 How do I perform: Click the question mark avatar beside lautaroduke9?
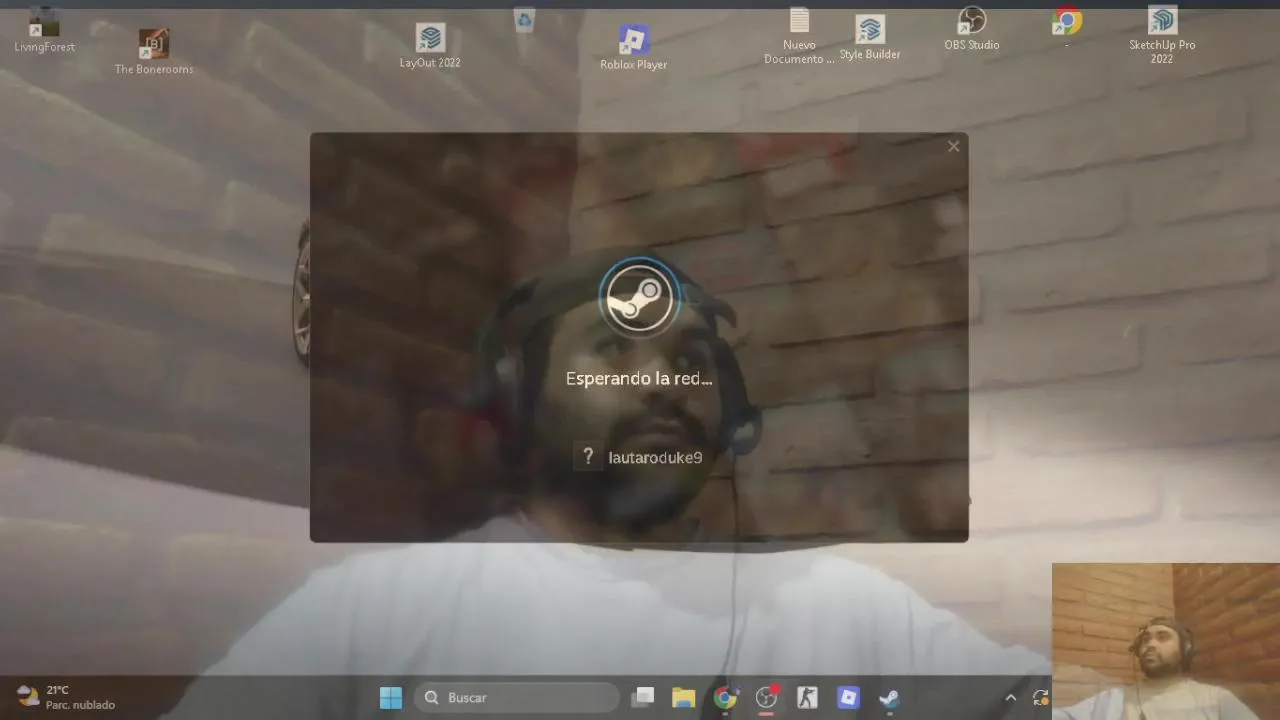588,457
